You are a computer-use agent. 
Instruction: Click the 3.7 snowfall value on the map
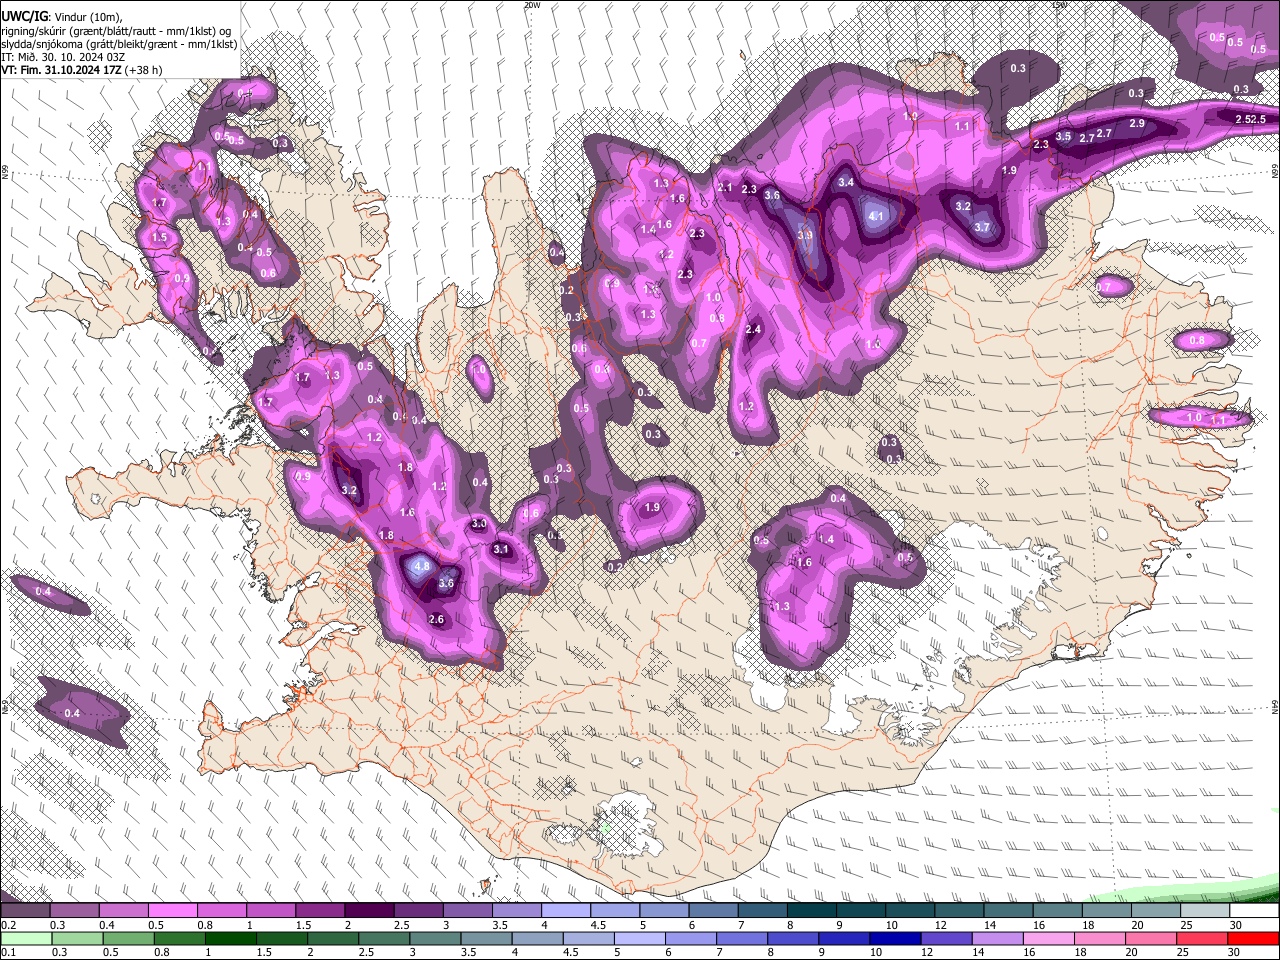point(982,228)
